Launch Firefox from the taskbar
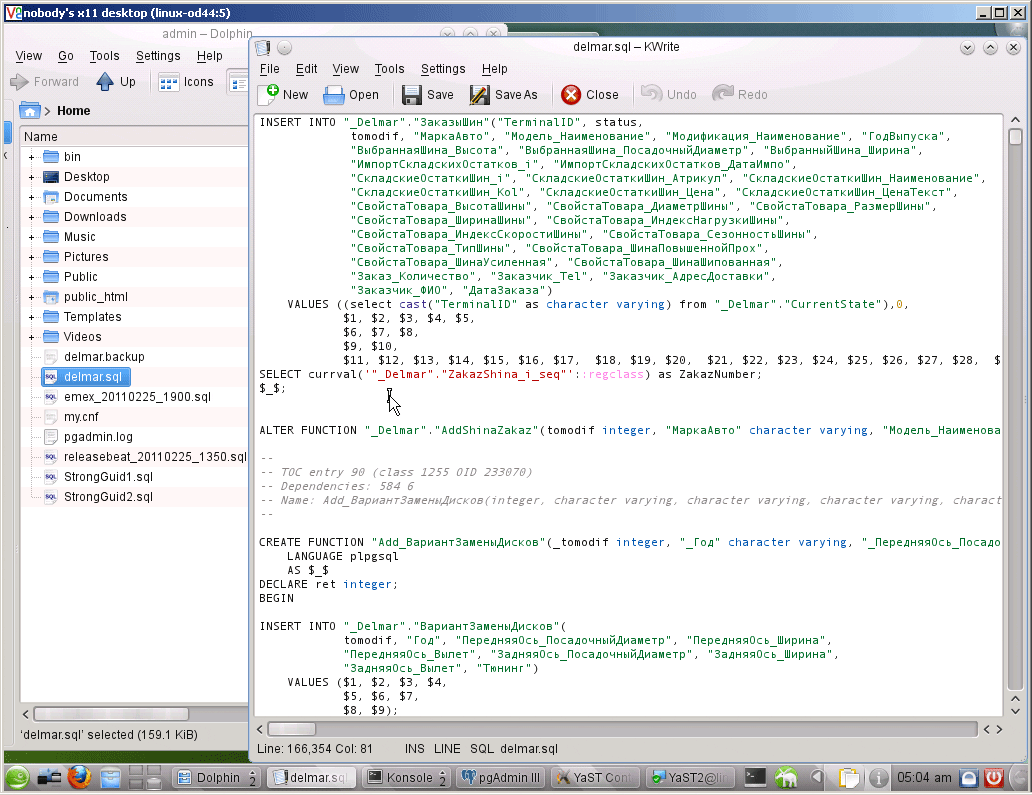Image resolution: width=1032 pixels, height=795 pixels. tap(80, 777)
